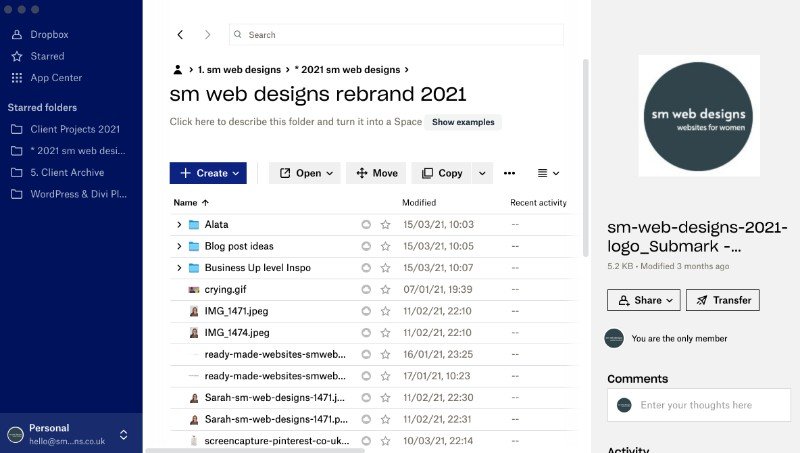Click the file list vertical scrollbar

point(586,158)
